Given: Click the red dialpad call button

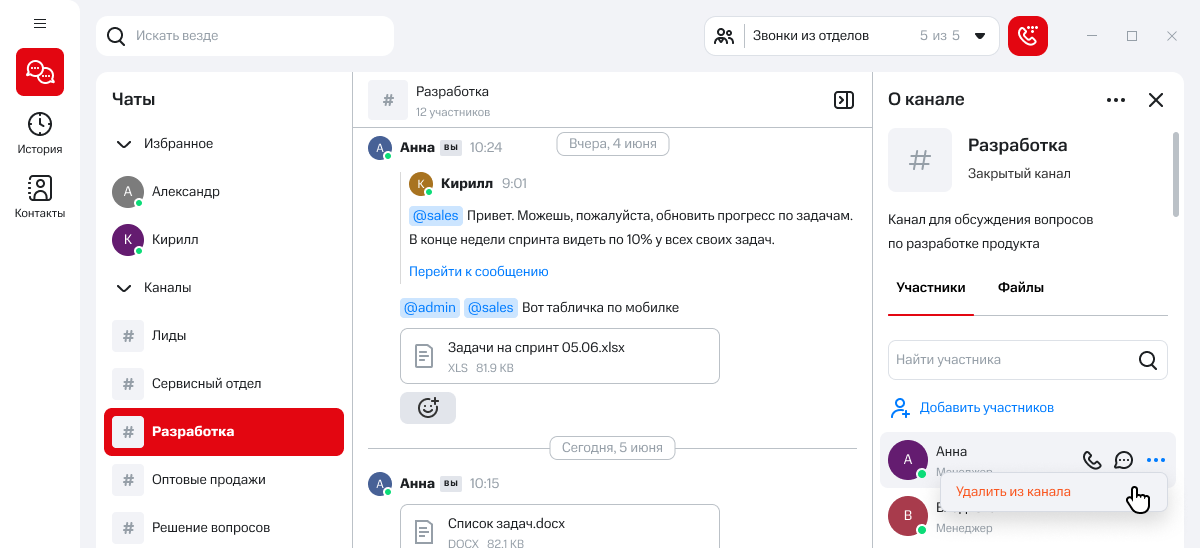Looking at the screenshot, I should click(1028, 36).
